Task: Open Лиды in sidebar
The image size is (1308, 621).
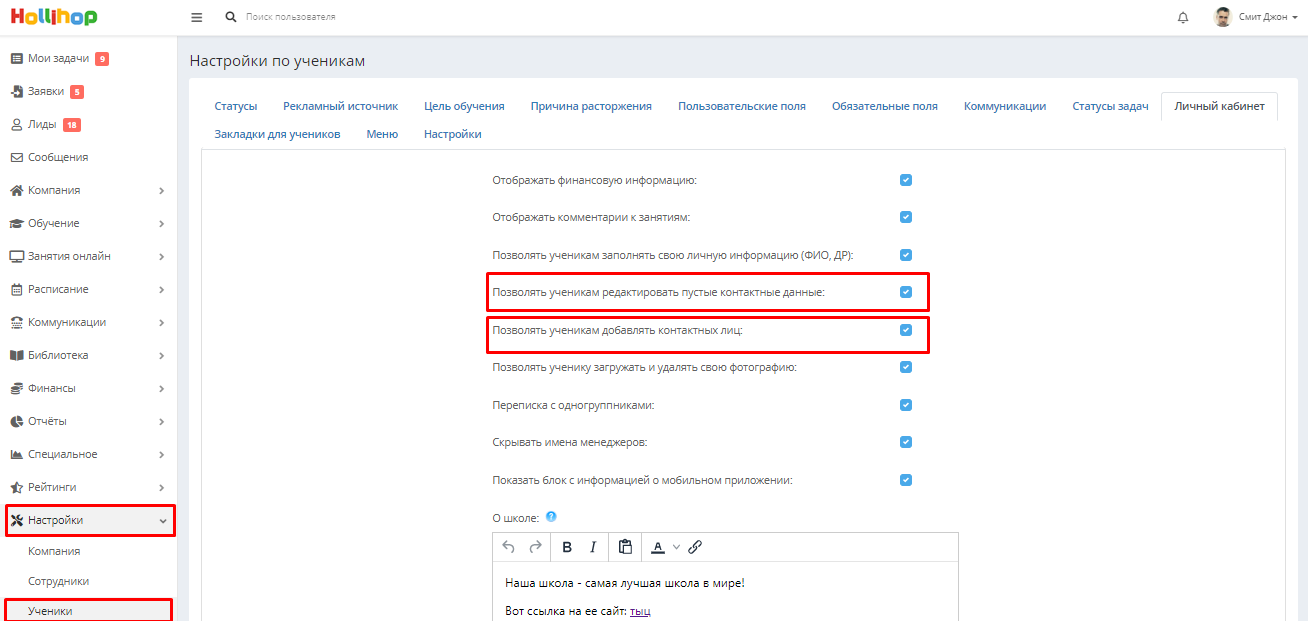Action: [x=42, y=125]
